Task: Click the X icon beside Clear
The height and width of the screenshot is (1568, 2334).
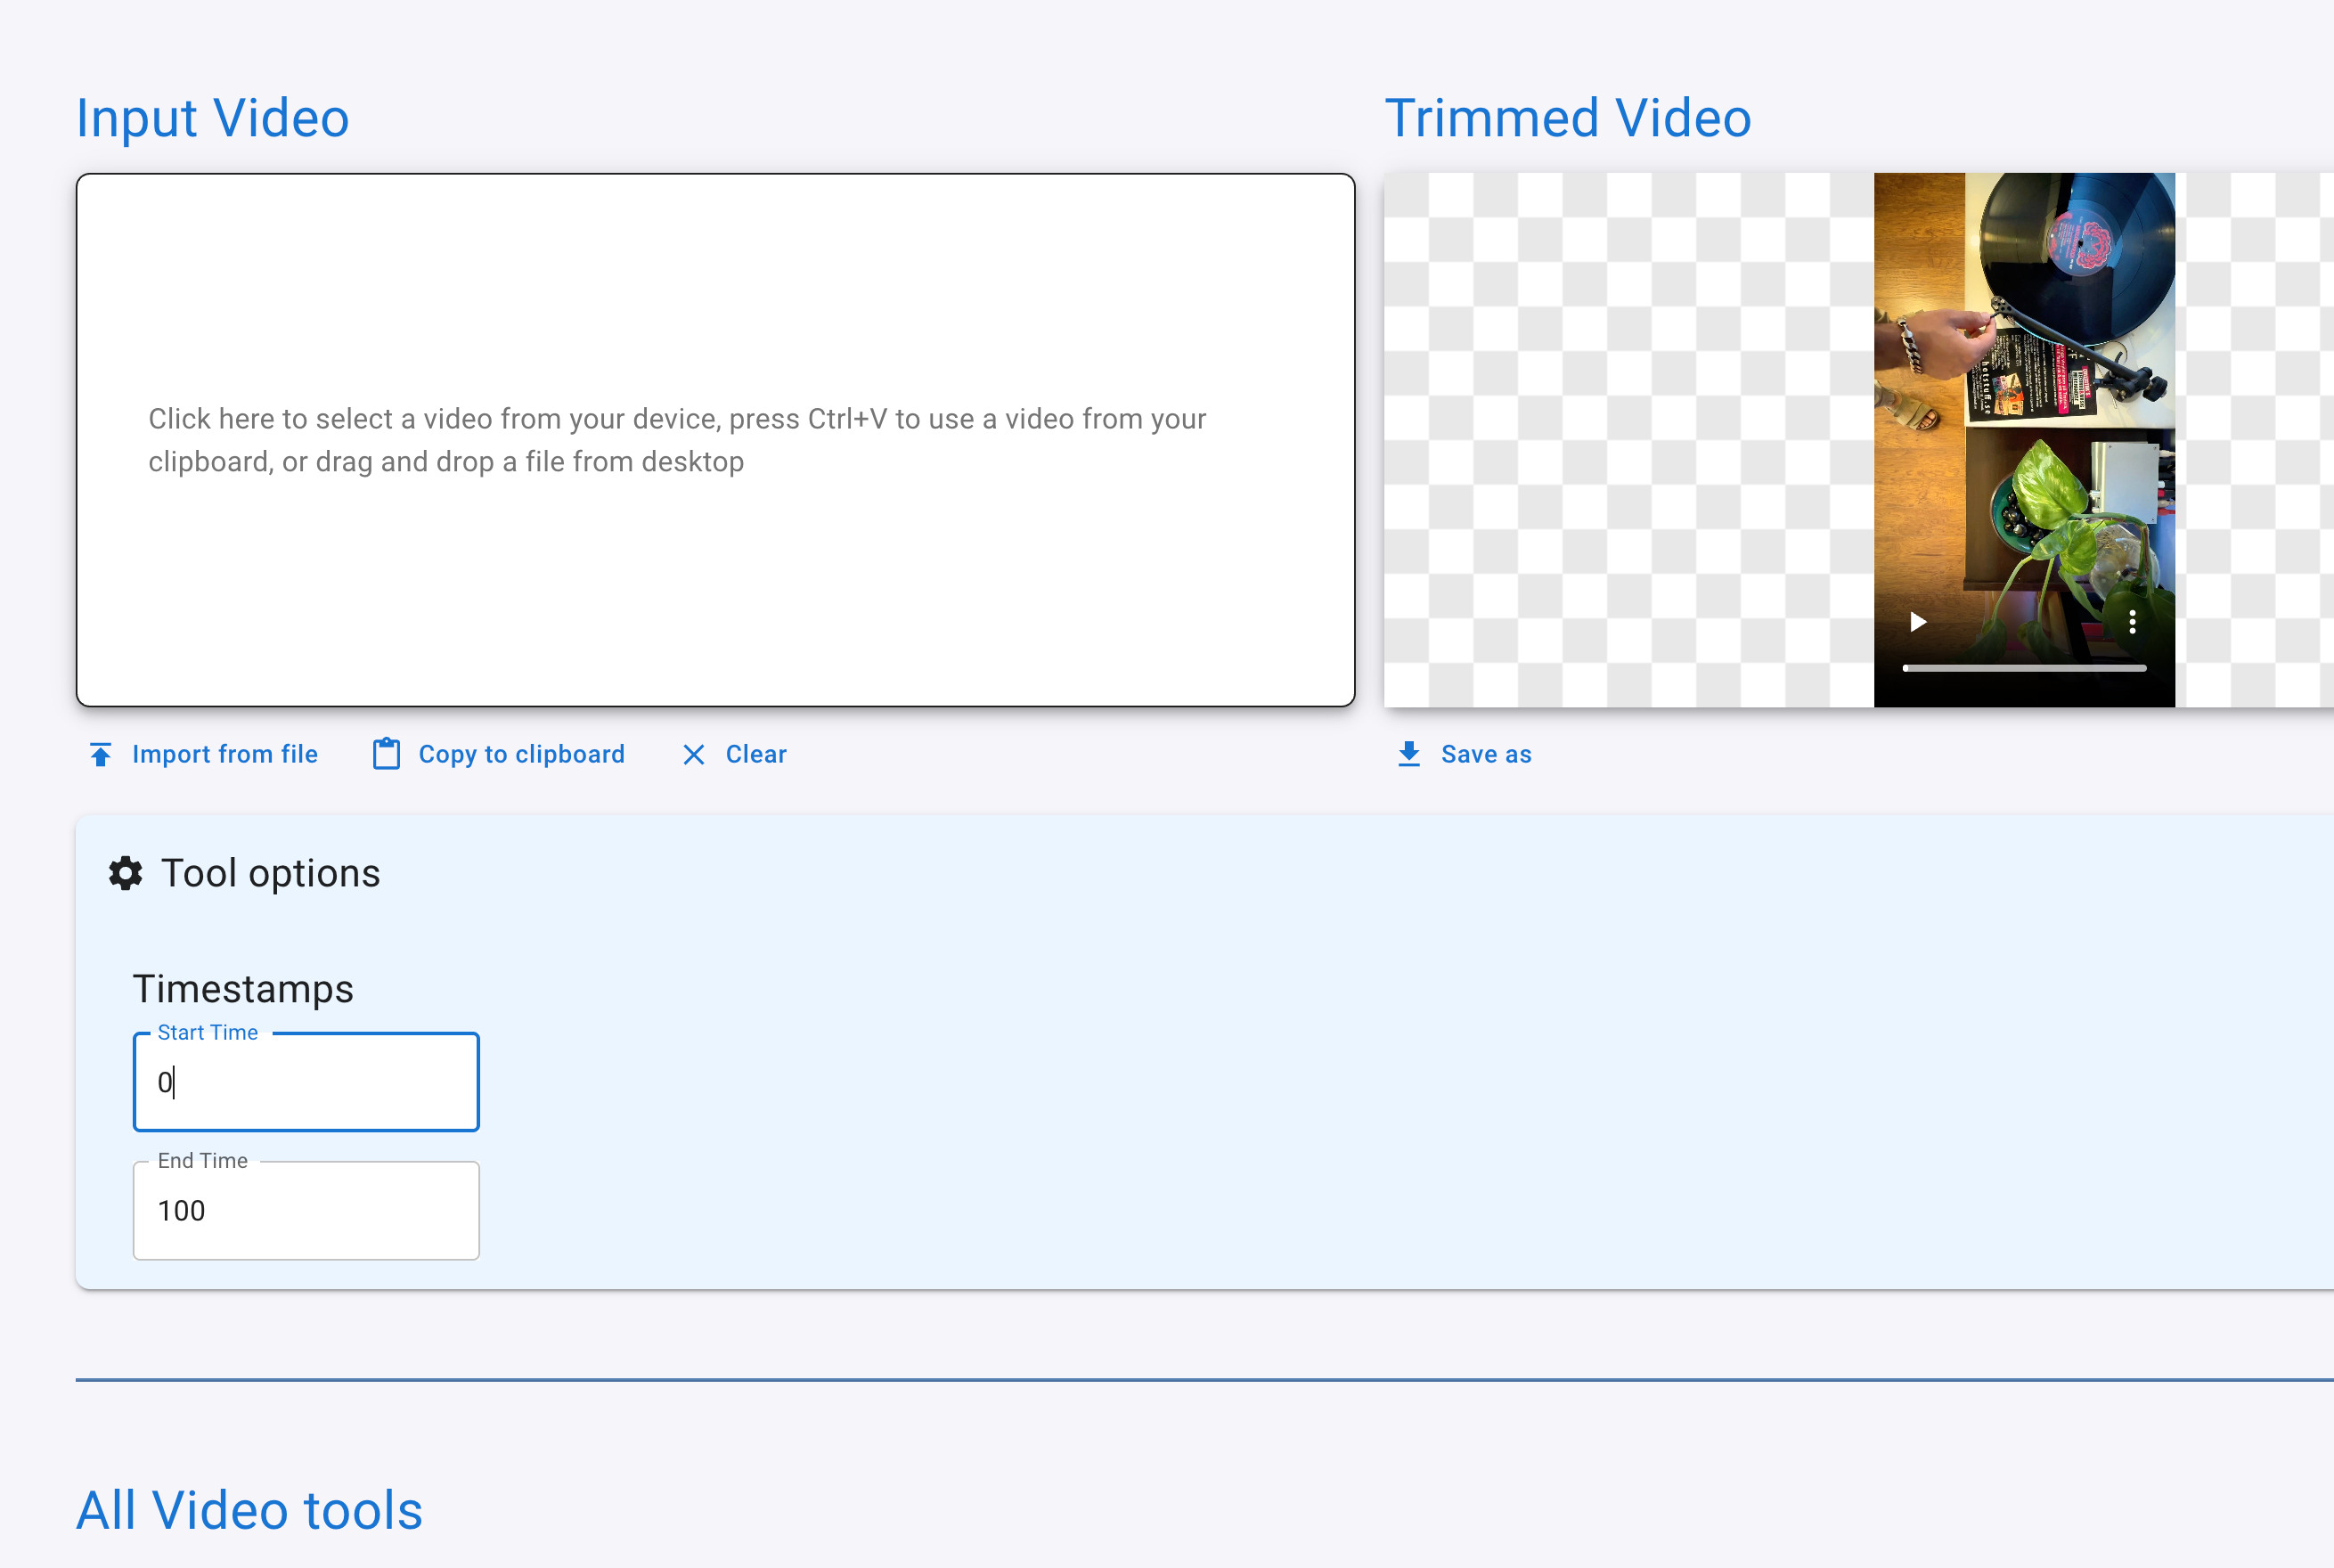Action: (693, 755)
